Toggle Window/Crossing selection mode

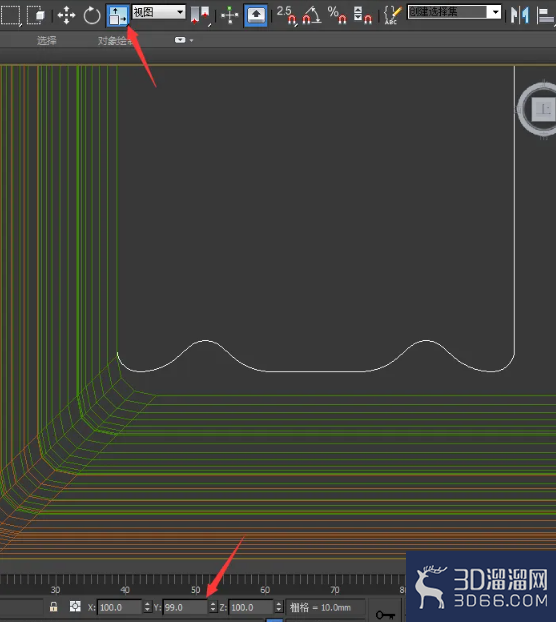(x=36, y=15)
